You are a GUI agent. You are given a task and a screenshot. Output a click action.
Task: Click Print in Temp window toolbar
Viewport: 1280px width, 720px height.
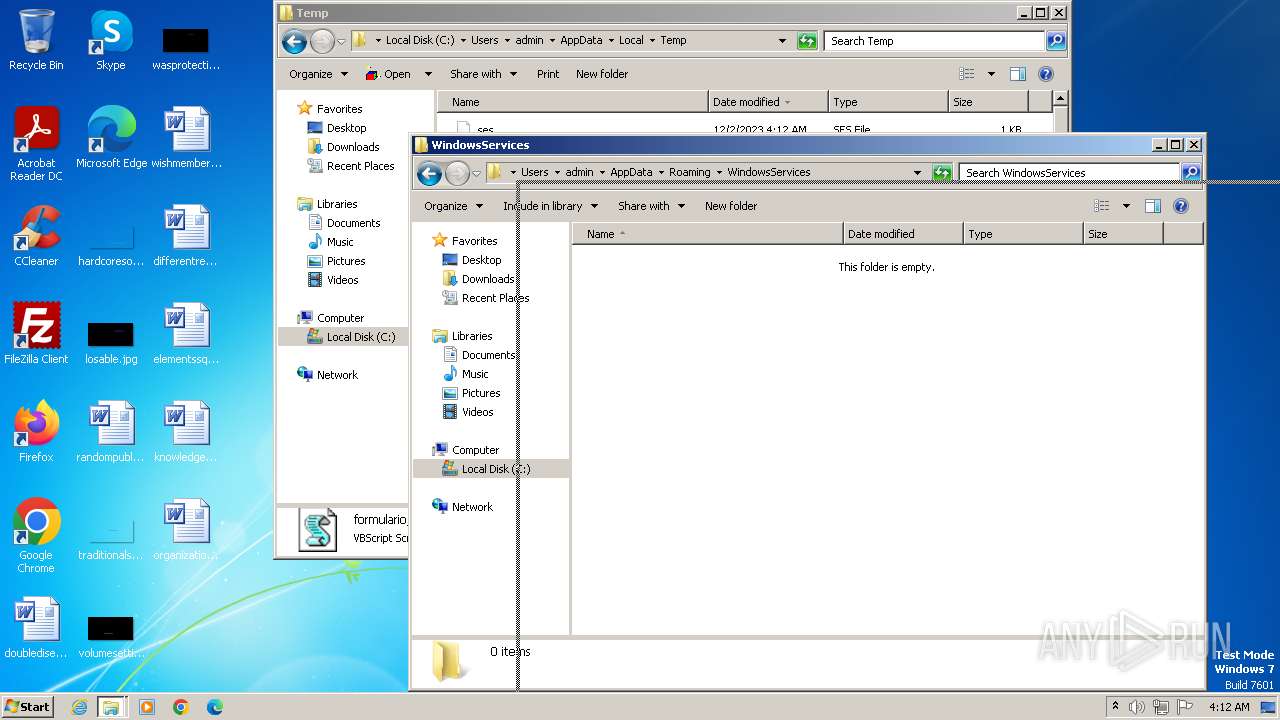548,74
